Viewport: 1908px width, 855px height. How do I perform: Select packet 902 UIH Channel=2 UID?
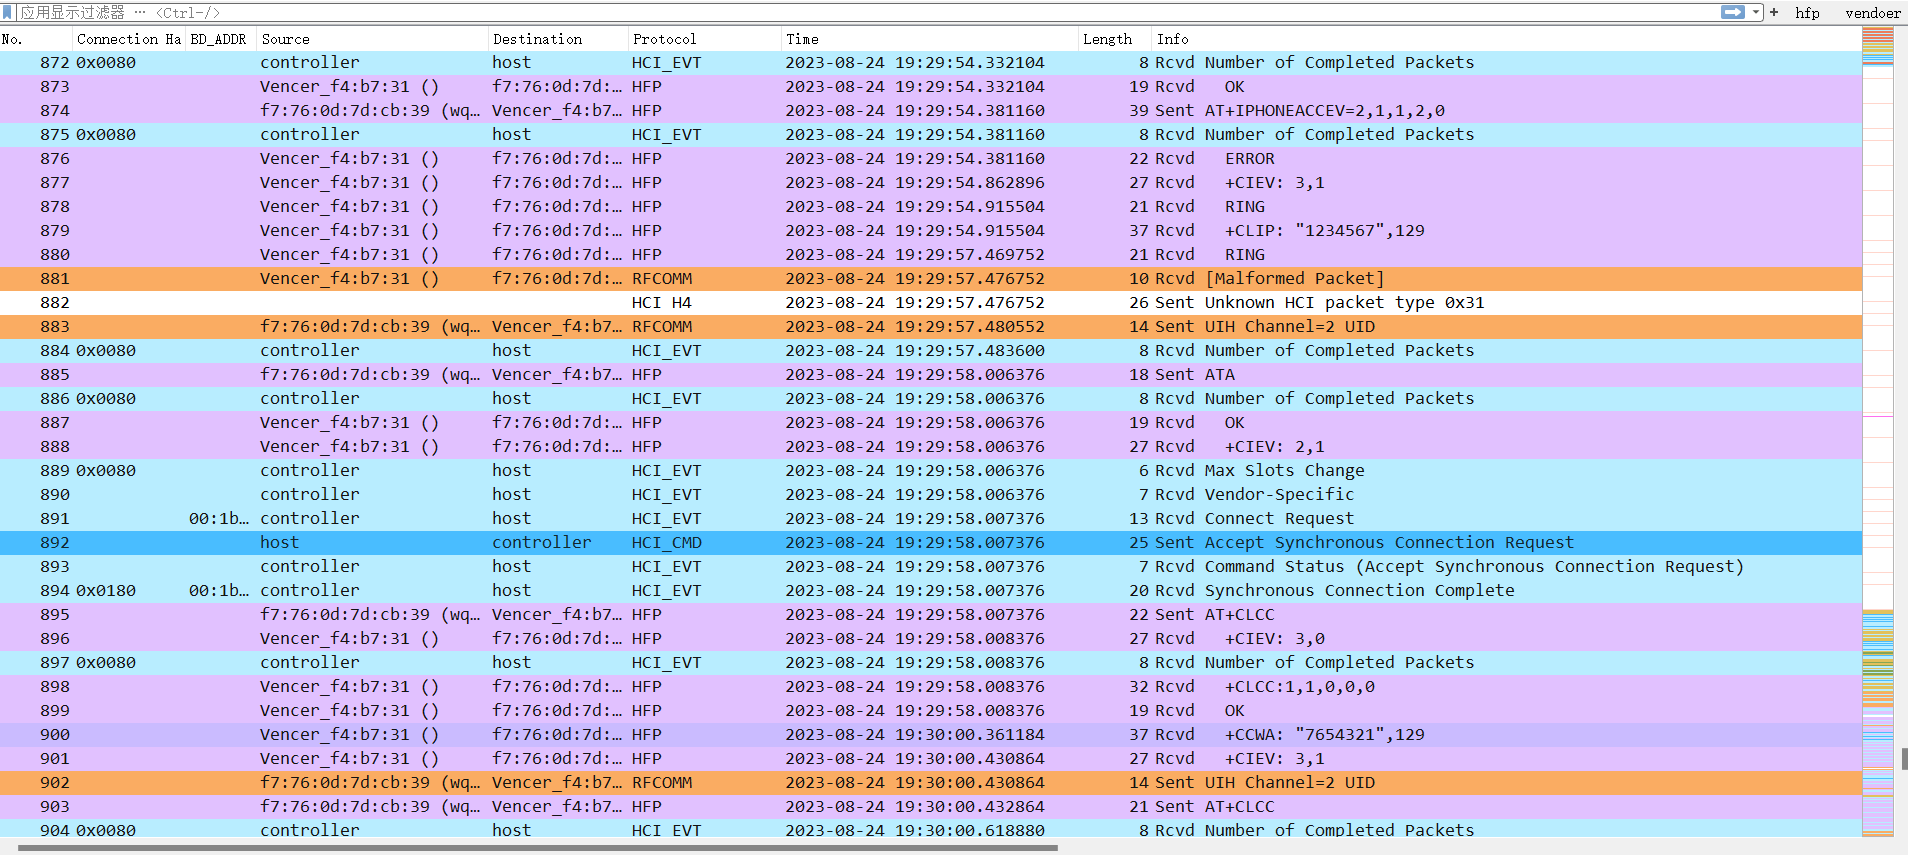(930, 782)
